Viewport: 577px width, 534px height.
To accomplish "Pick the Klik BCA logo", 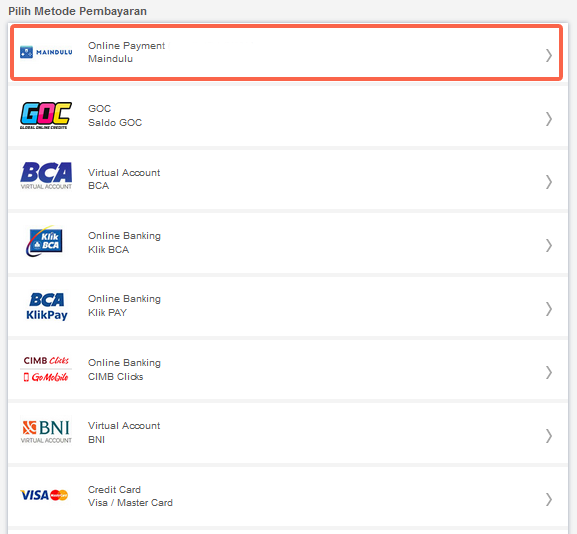I will [x=45, y=241].
